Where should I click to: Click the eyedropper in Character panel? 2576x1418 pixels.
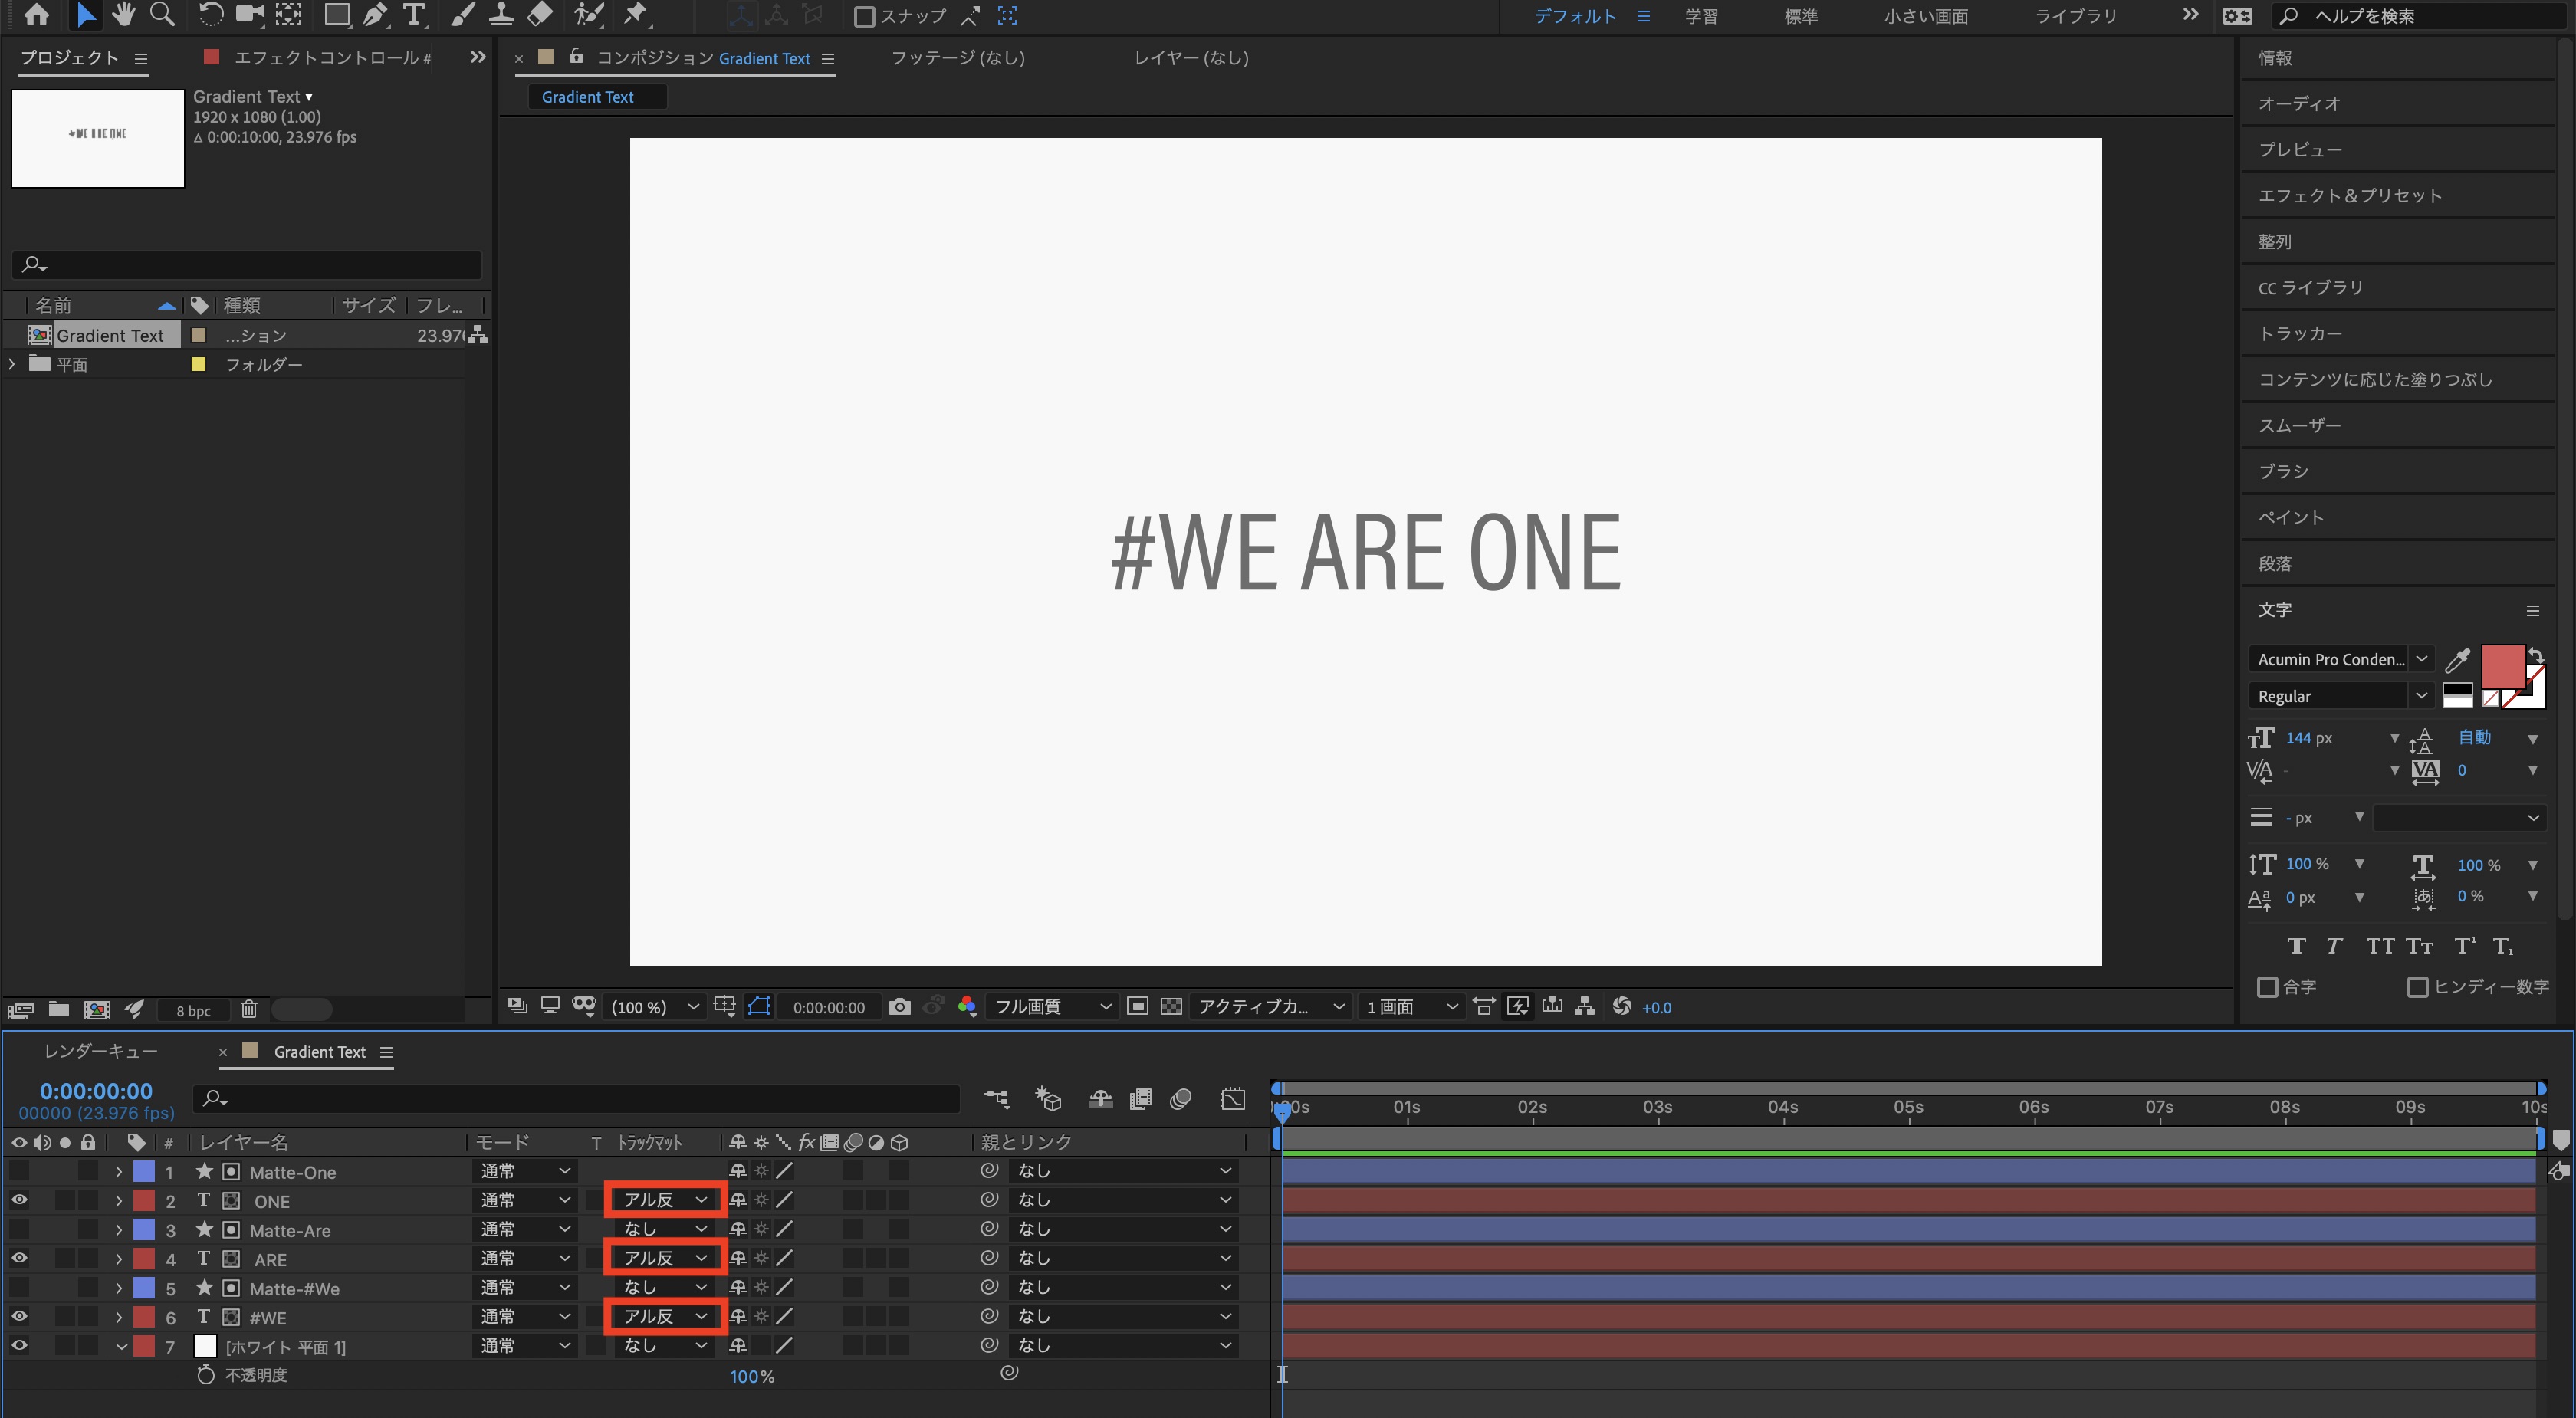(2457, 660)
